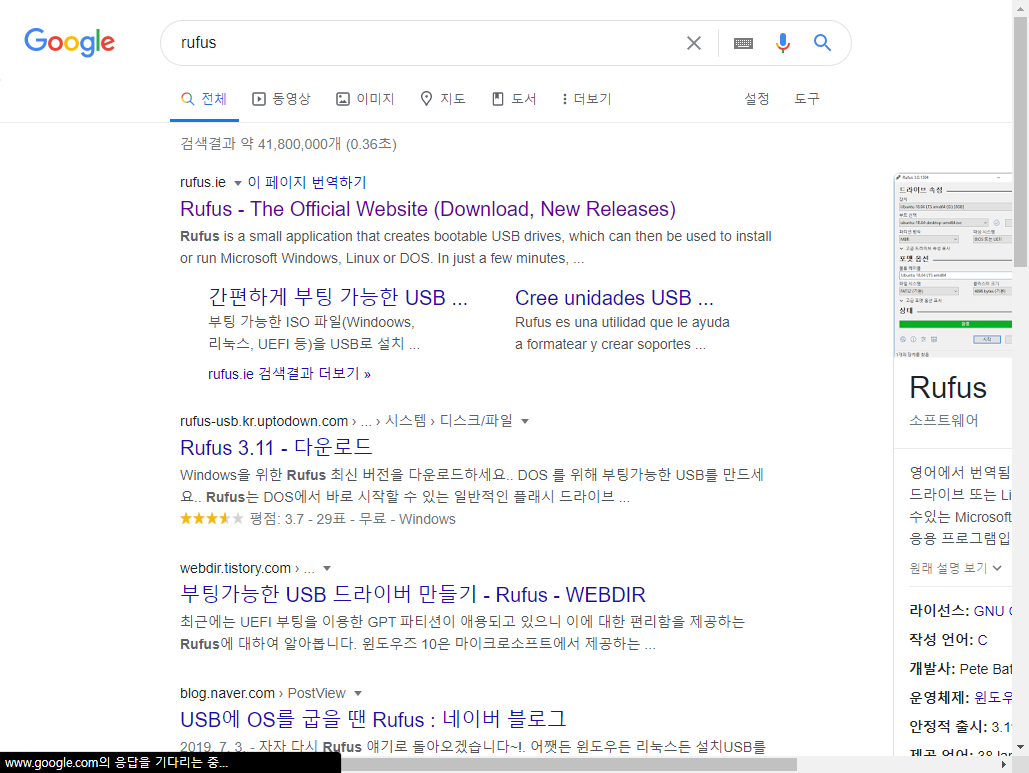
Task: Click the Rufus knowledge panel title
Action: (948, 388)
